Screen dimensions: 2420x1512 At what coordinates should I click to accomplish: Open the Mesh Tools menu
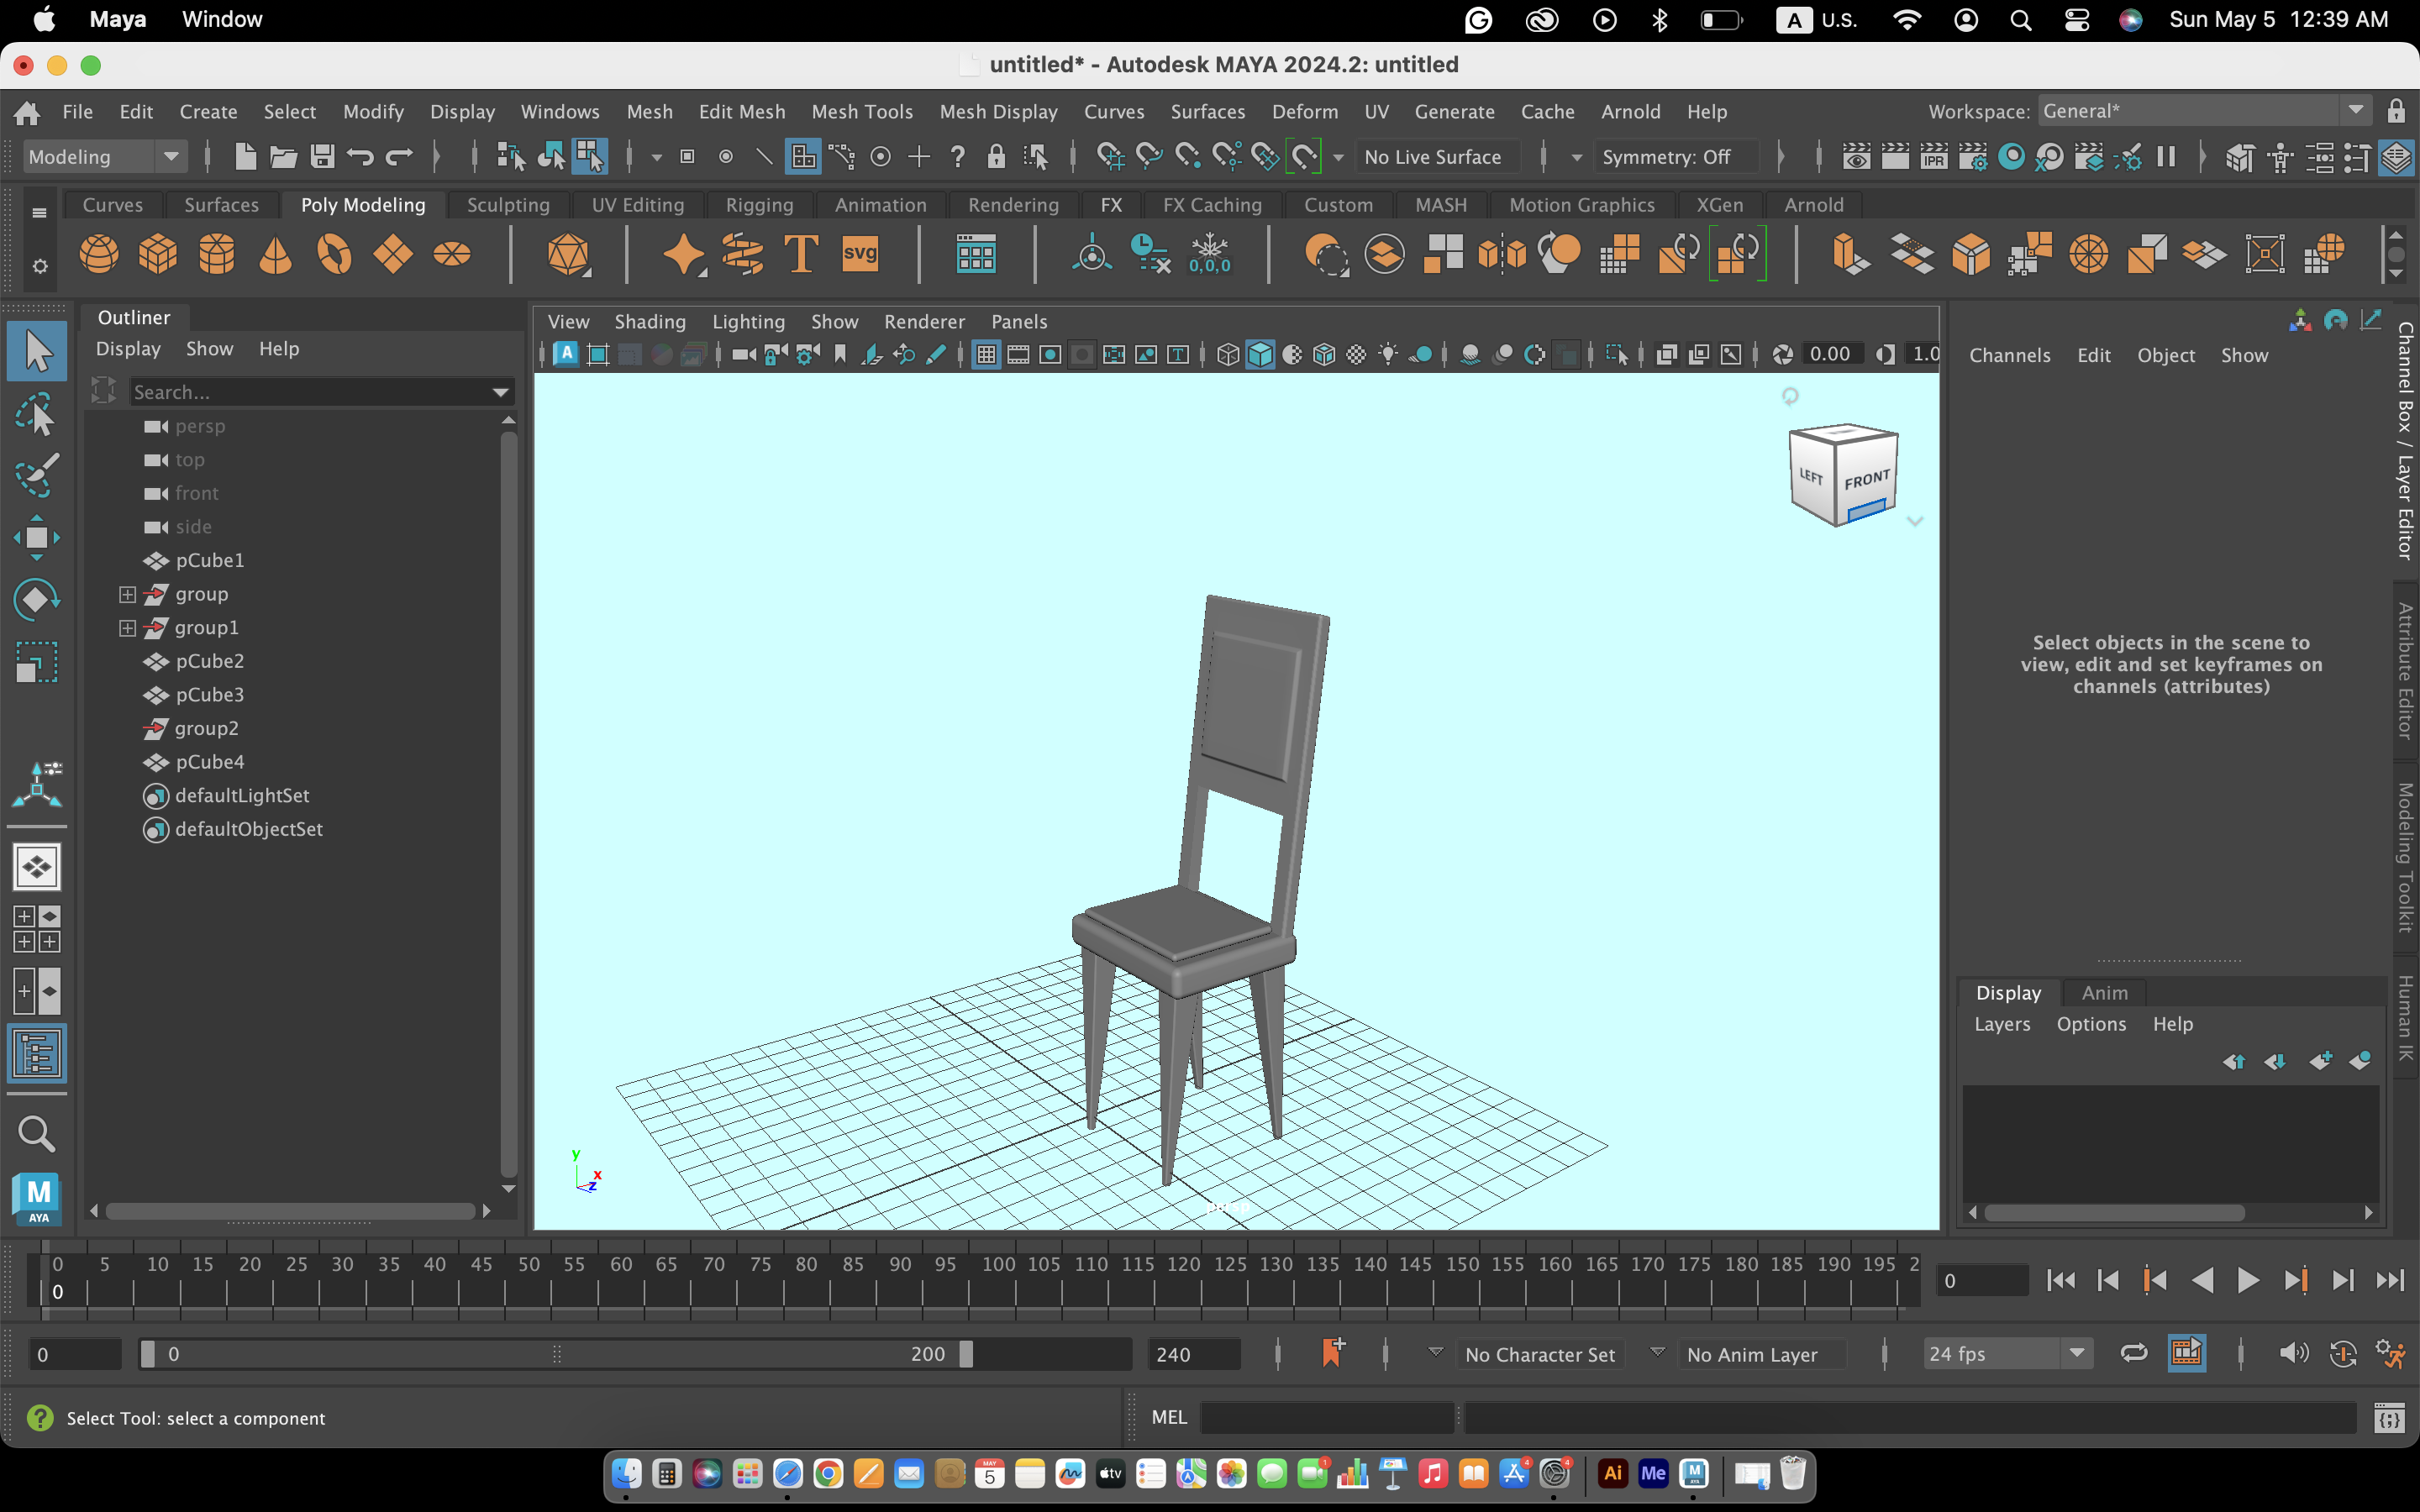pos(862,111)
